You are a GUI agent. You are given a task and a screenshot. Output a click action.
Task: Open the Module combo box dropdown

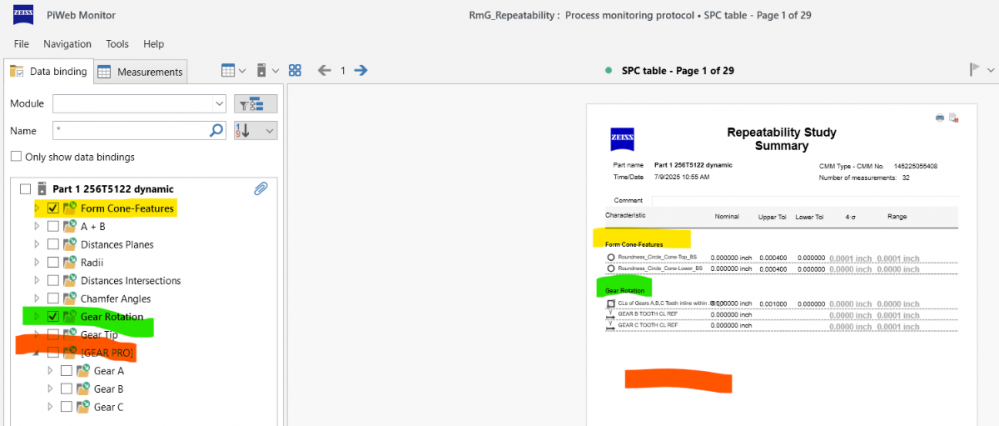220,103
